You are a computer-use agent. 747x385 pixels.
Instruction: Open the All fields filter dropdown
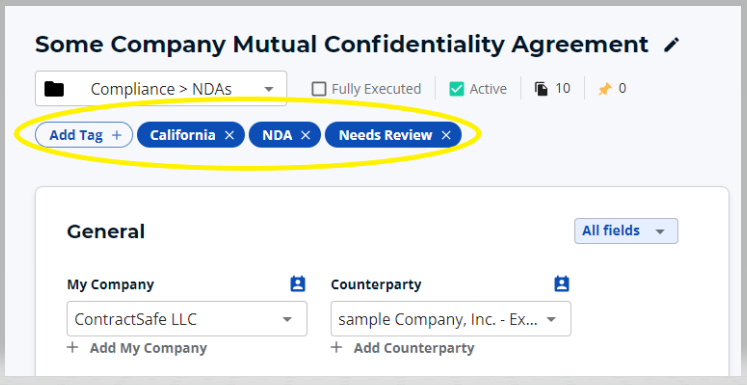626,231
